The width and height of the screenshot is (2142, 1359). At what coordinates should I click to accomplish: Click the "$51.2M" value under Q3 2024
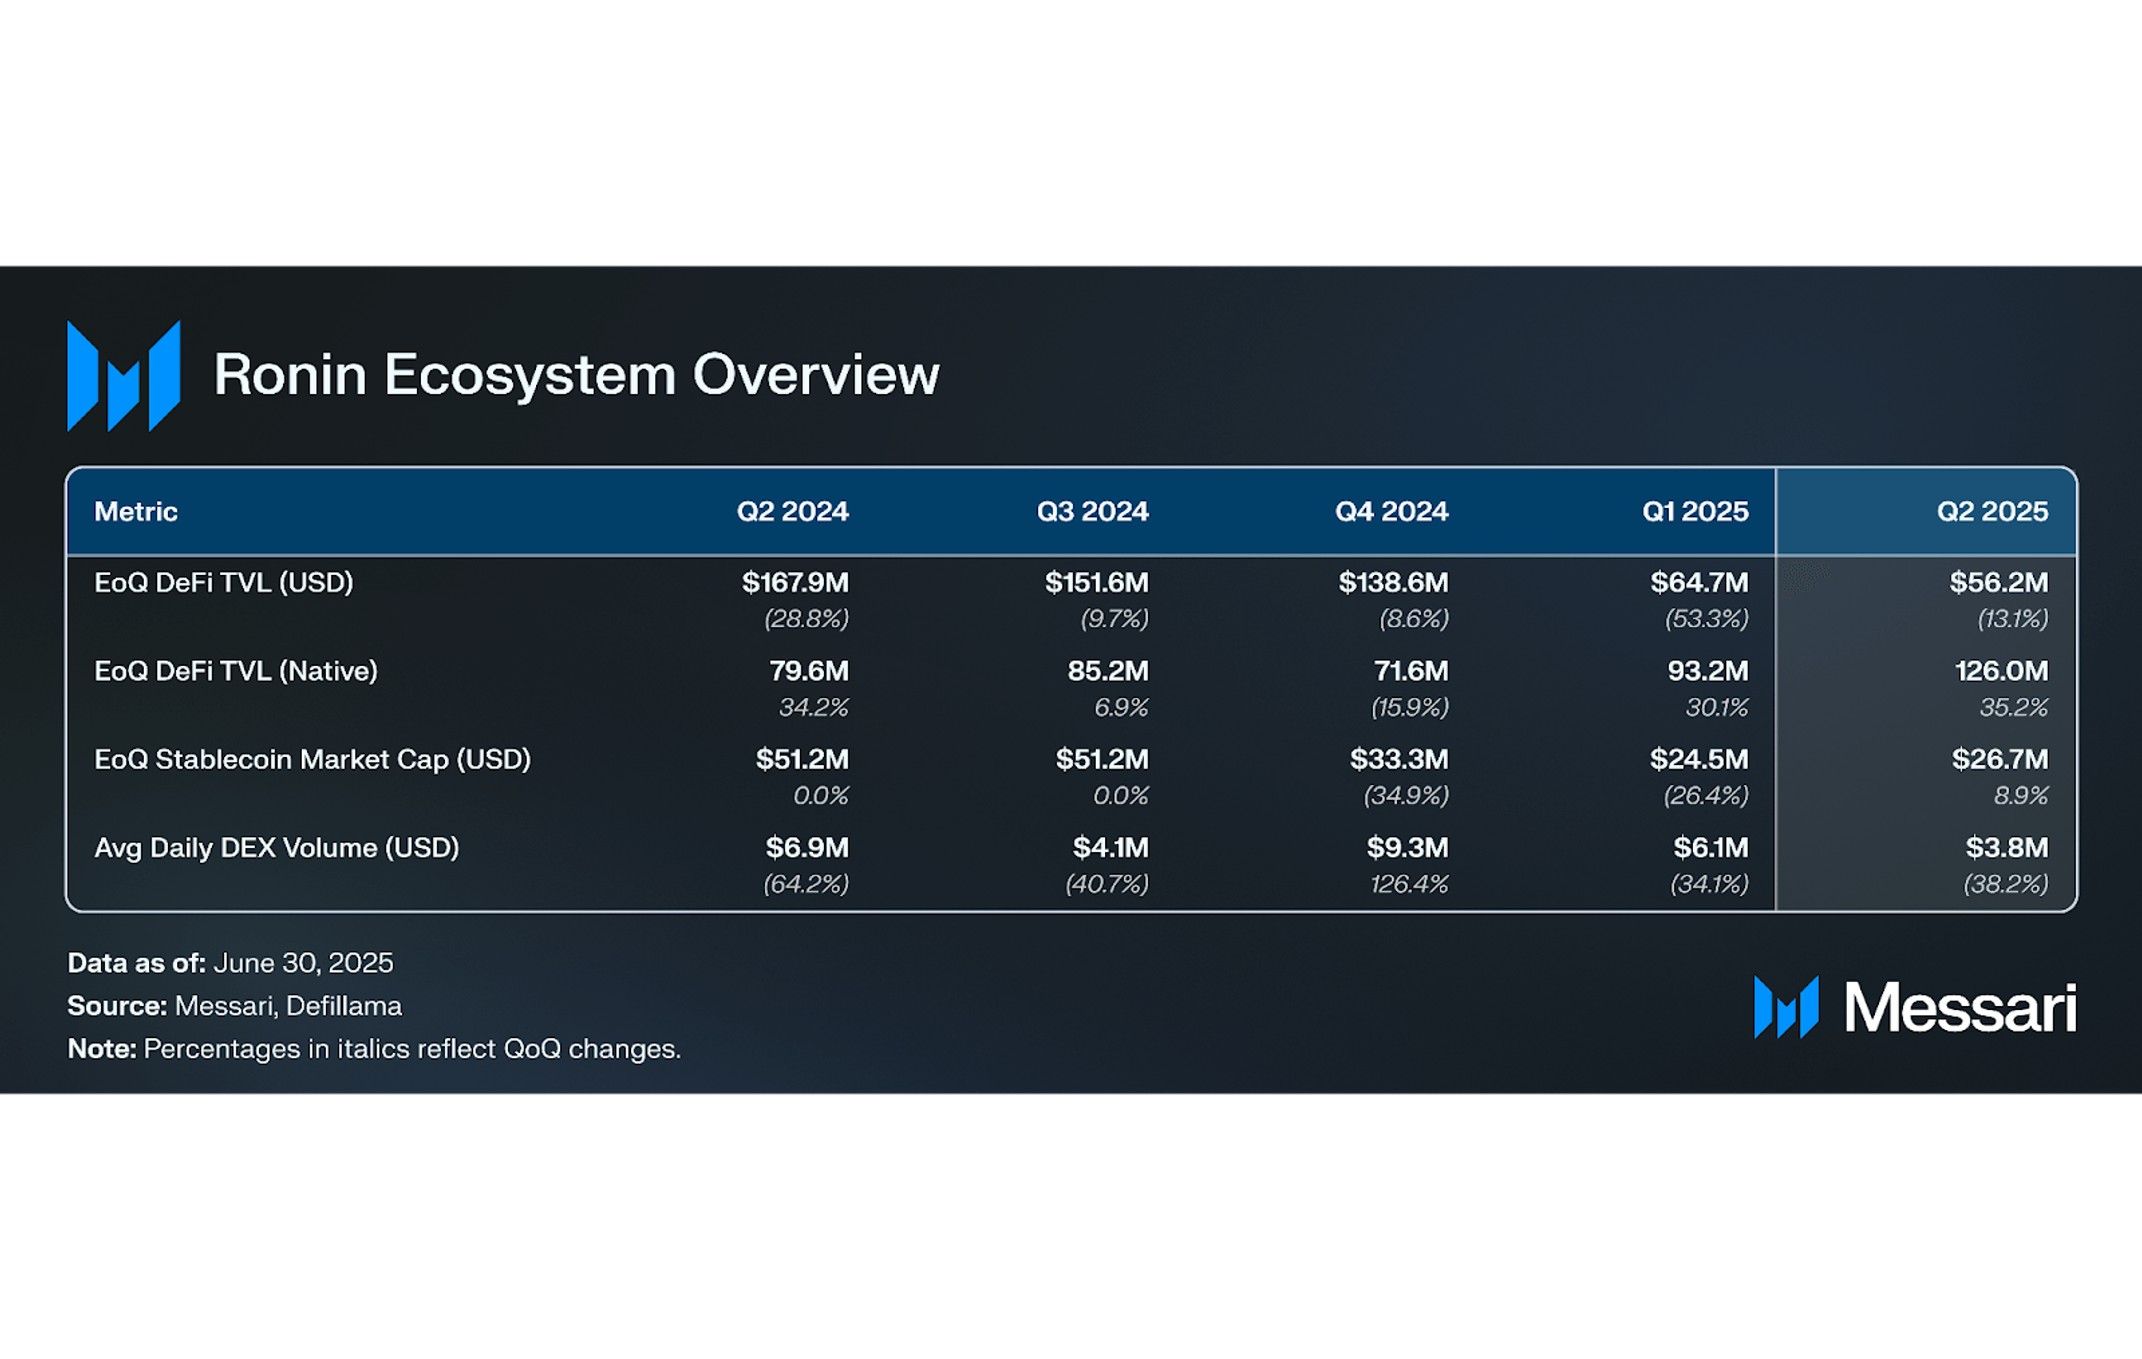point(1102,760)
